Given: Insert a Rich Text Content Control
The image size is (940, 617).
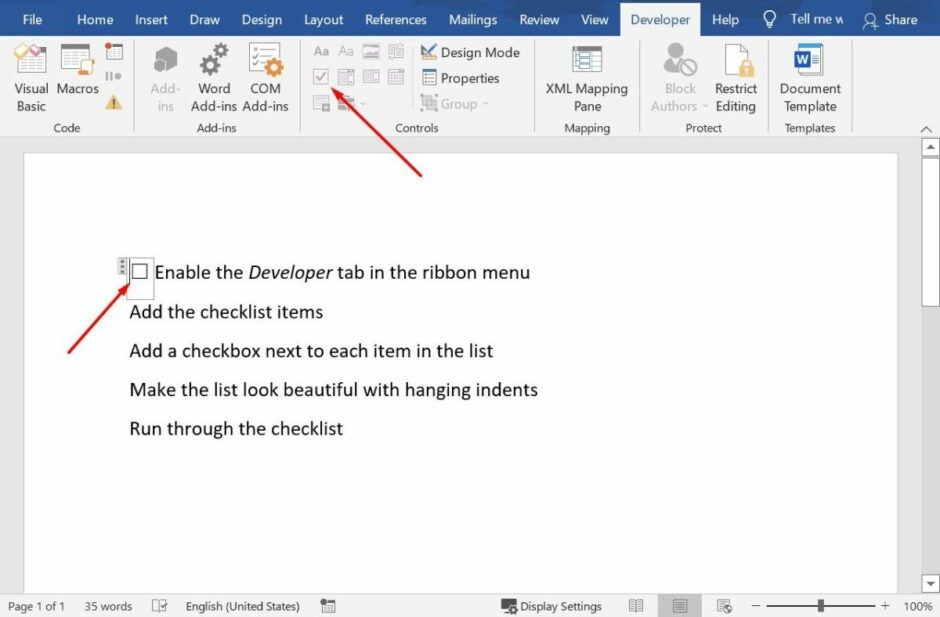Looking at the screenshot, I should pos(321,51).
